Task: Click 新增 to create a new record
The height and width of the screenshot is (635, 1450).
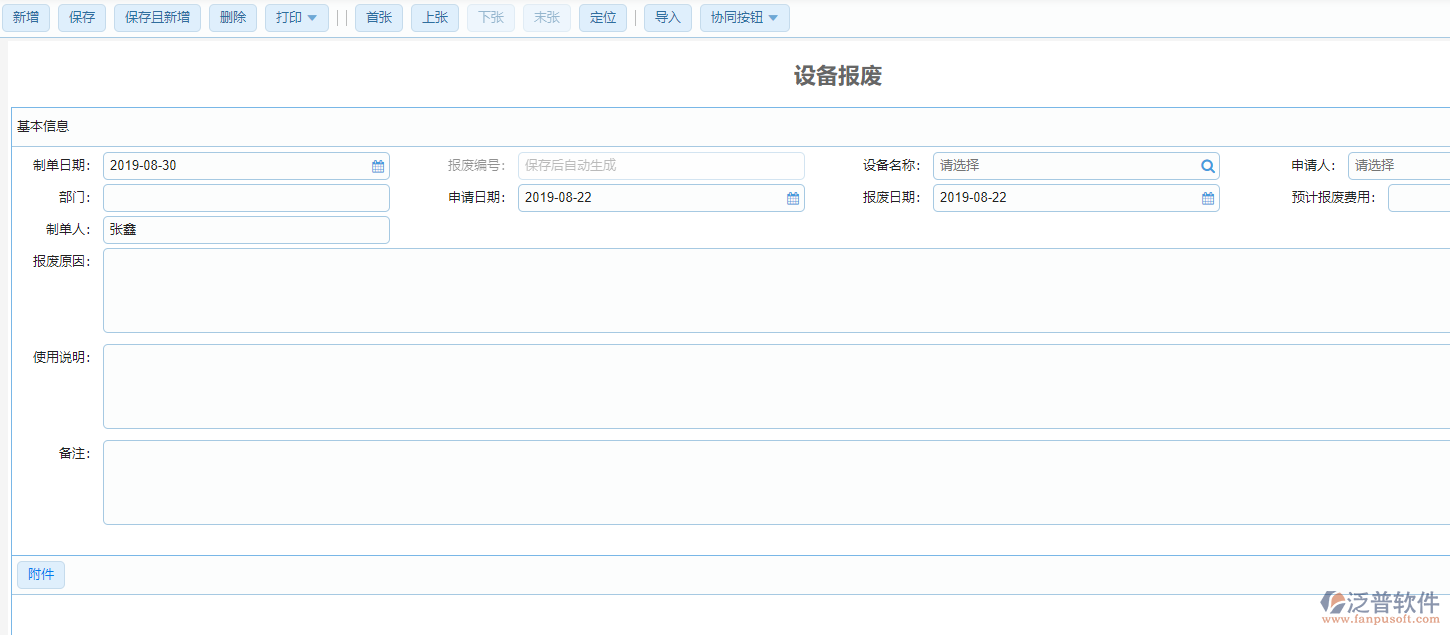Action: pyautogui.click(x=26, y=17)
